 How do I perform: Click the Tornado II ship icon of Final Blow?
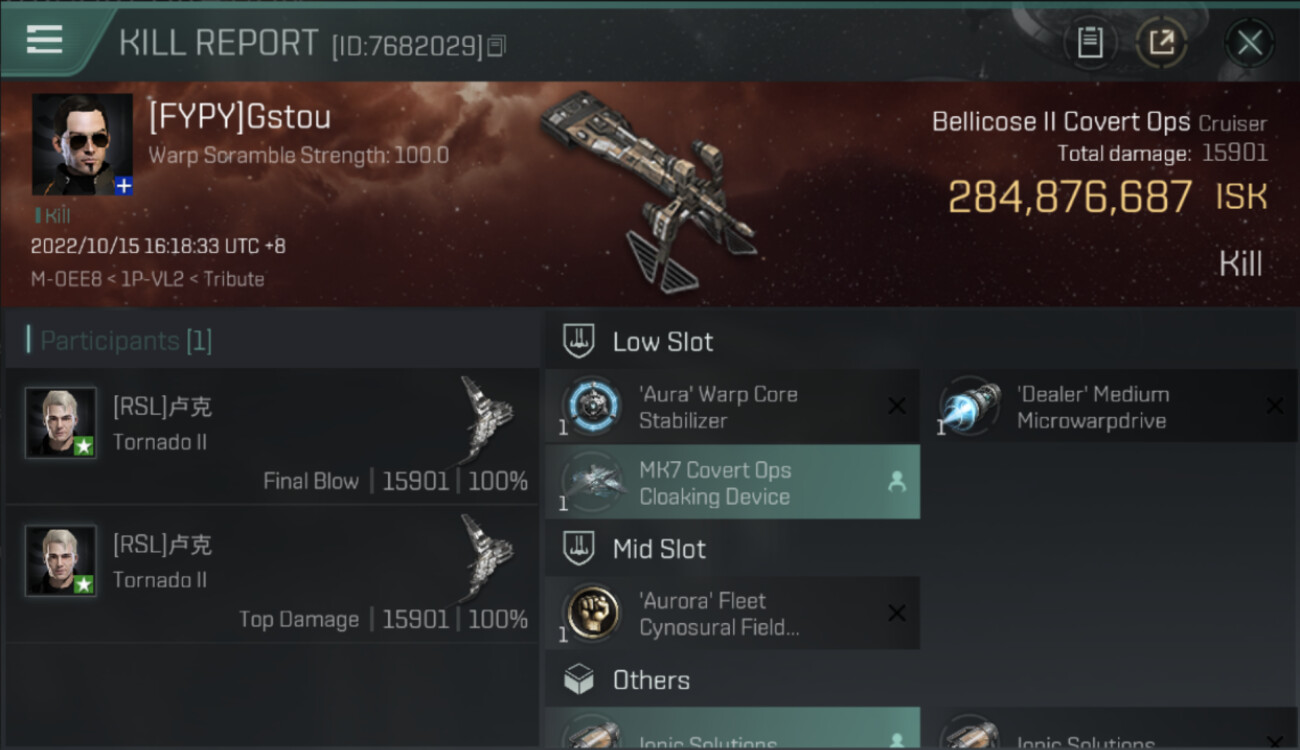coord(489,418)
